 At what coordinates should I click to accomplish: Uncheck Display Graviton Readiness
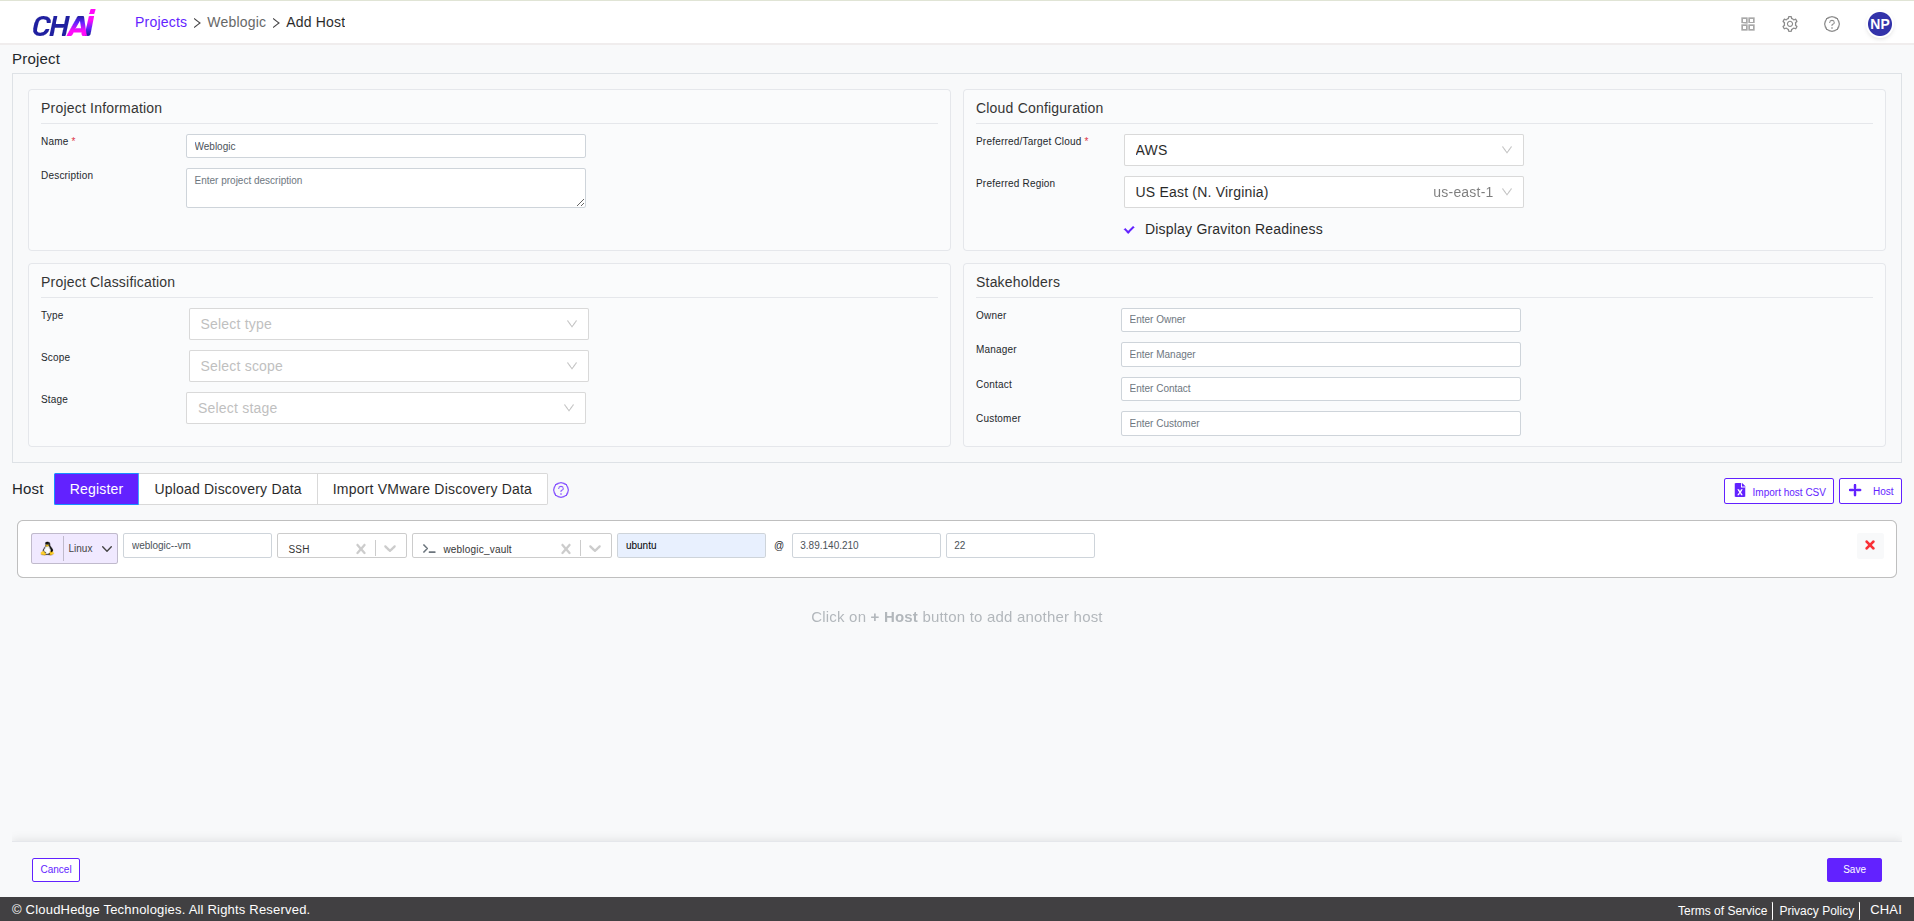1129,229
